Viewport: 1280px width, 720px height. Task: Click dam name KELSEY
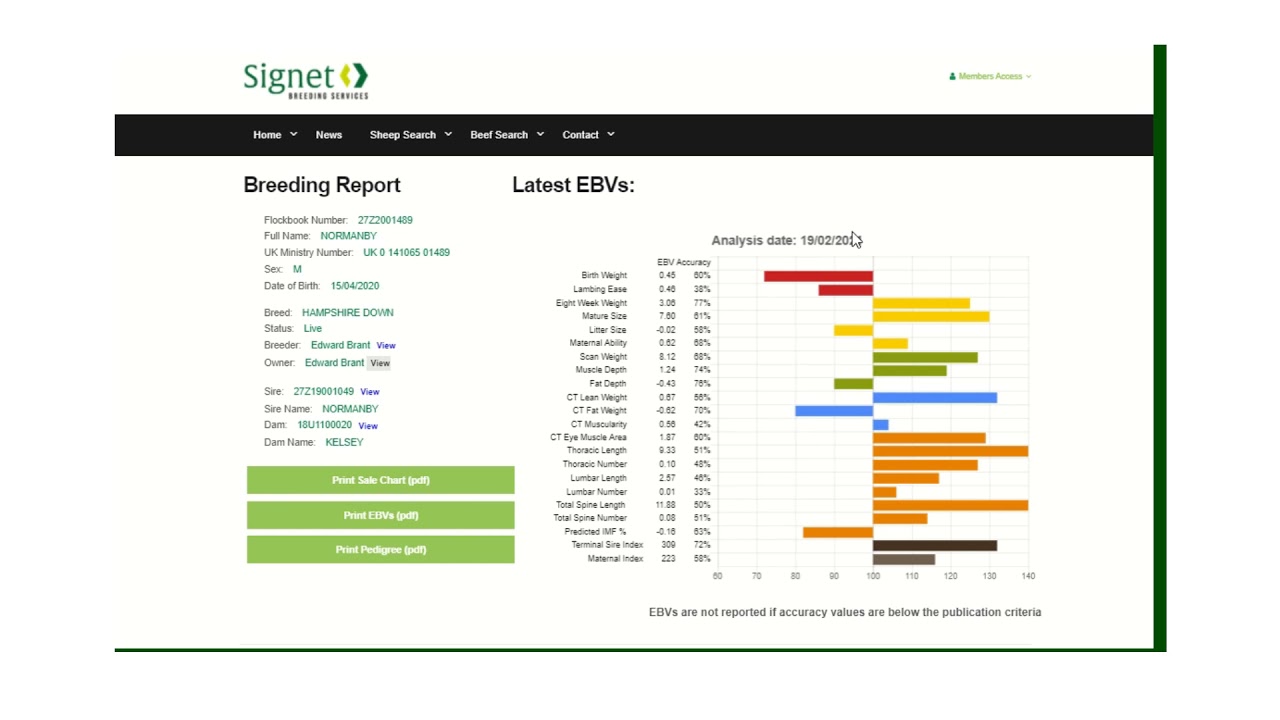[x=344, y=442]
